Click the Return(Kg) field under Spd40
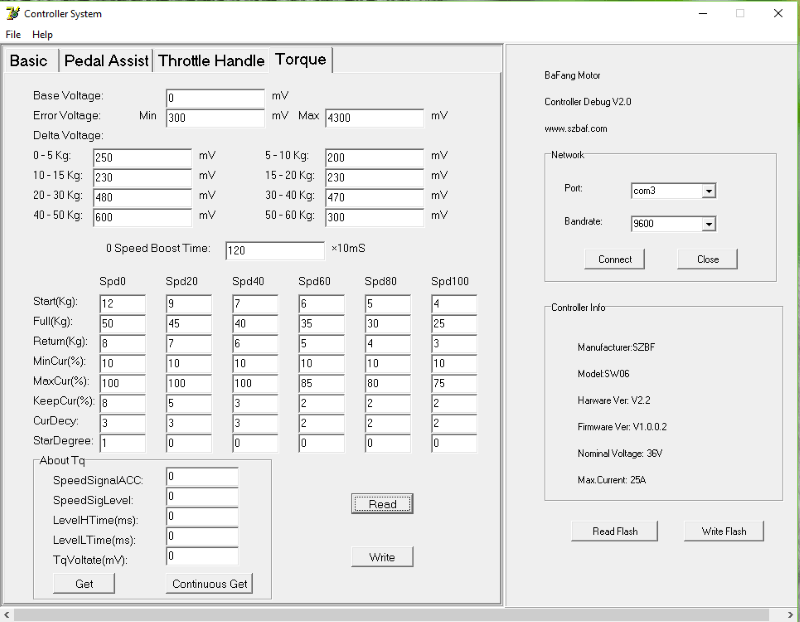This screenshot has width=800, height=622. [255, 343]
